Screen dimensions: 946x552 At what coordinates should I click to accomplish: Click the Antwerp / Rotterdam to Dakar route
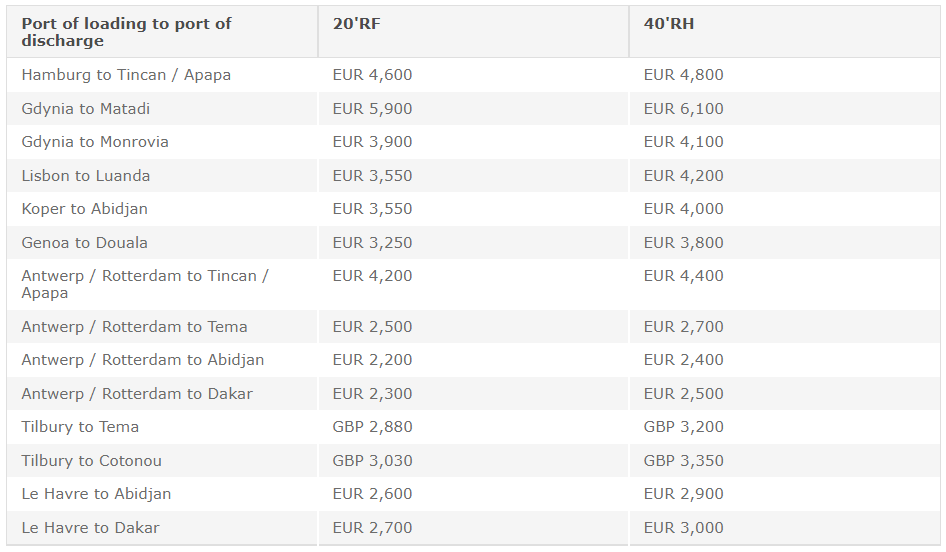click(x=137, y=393)
